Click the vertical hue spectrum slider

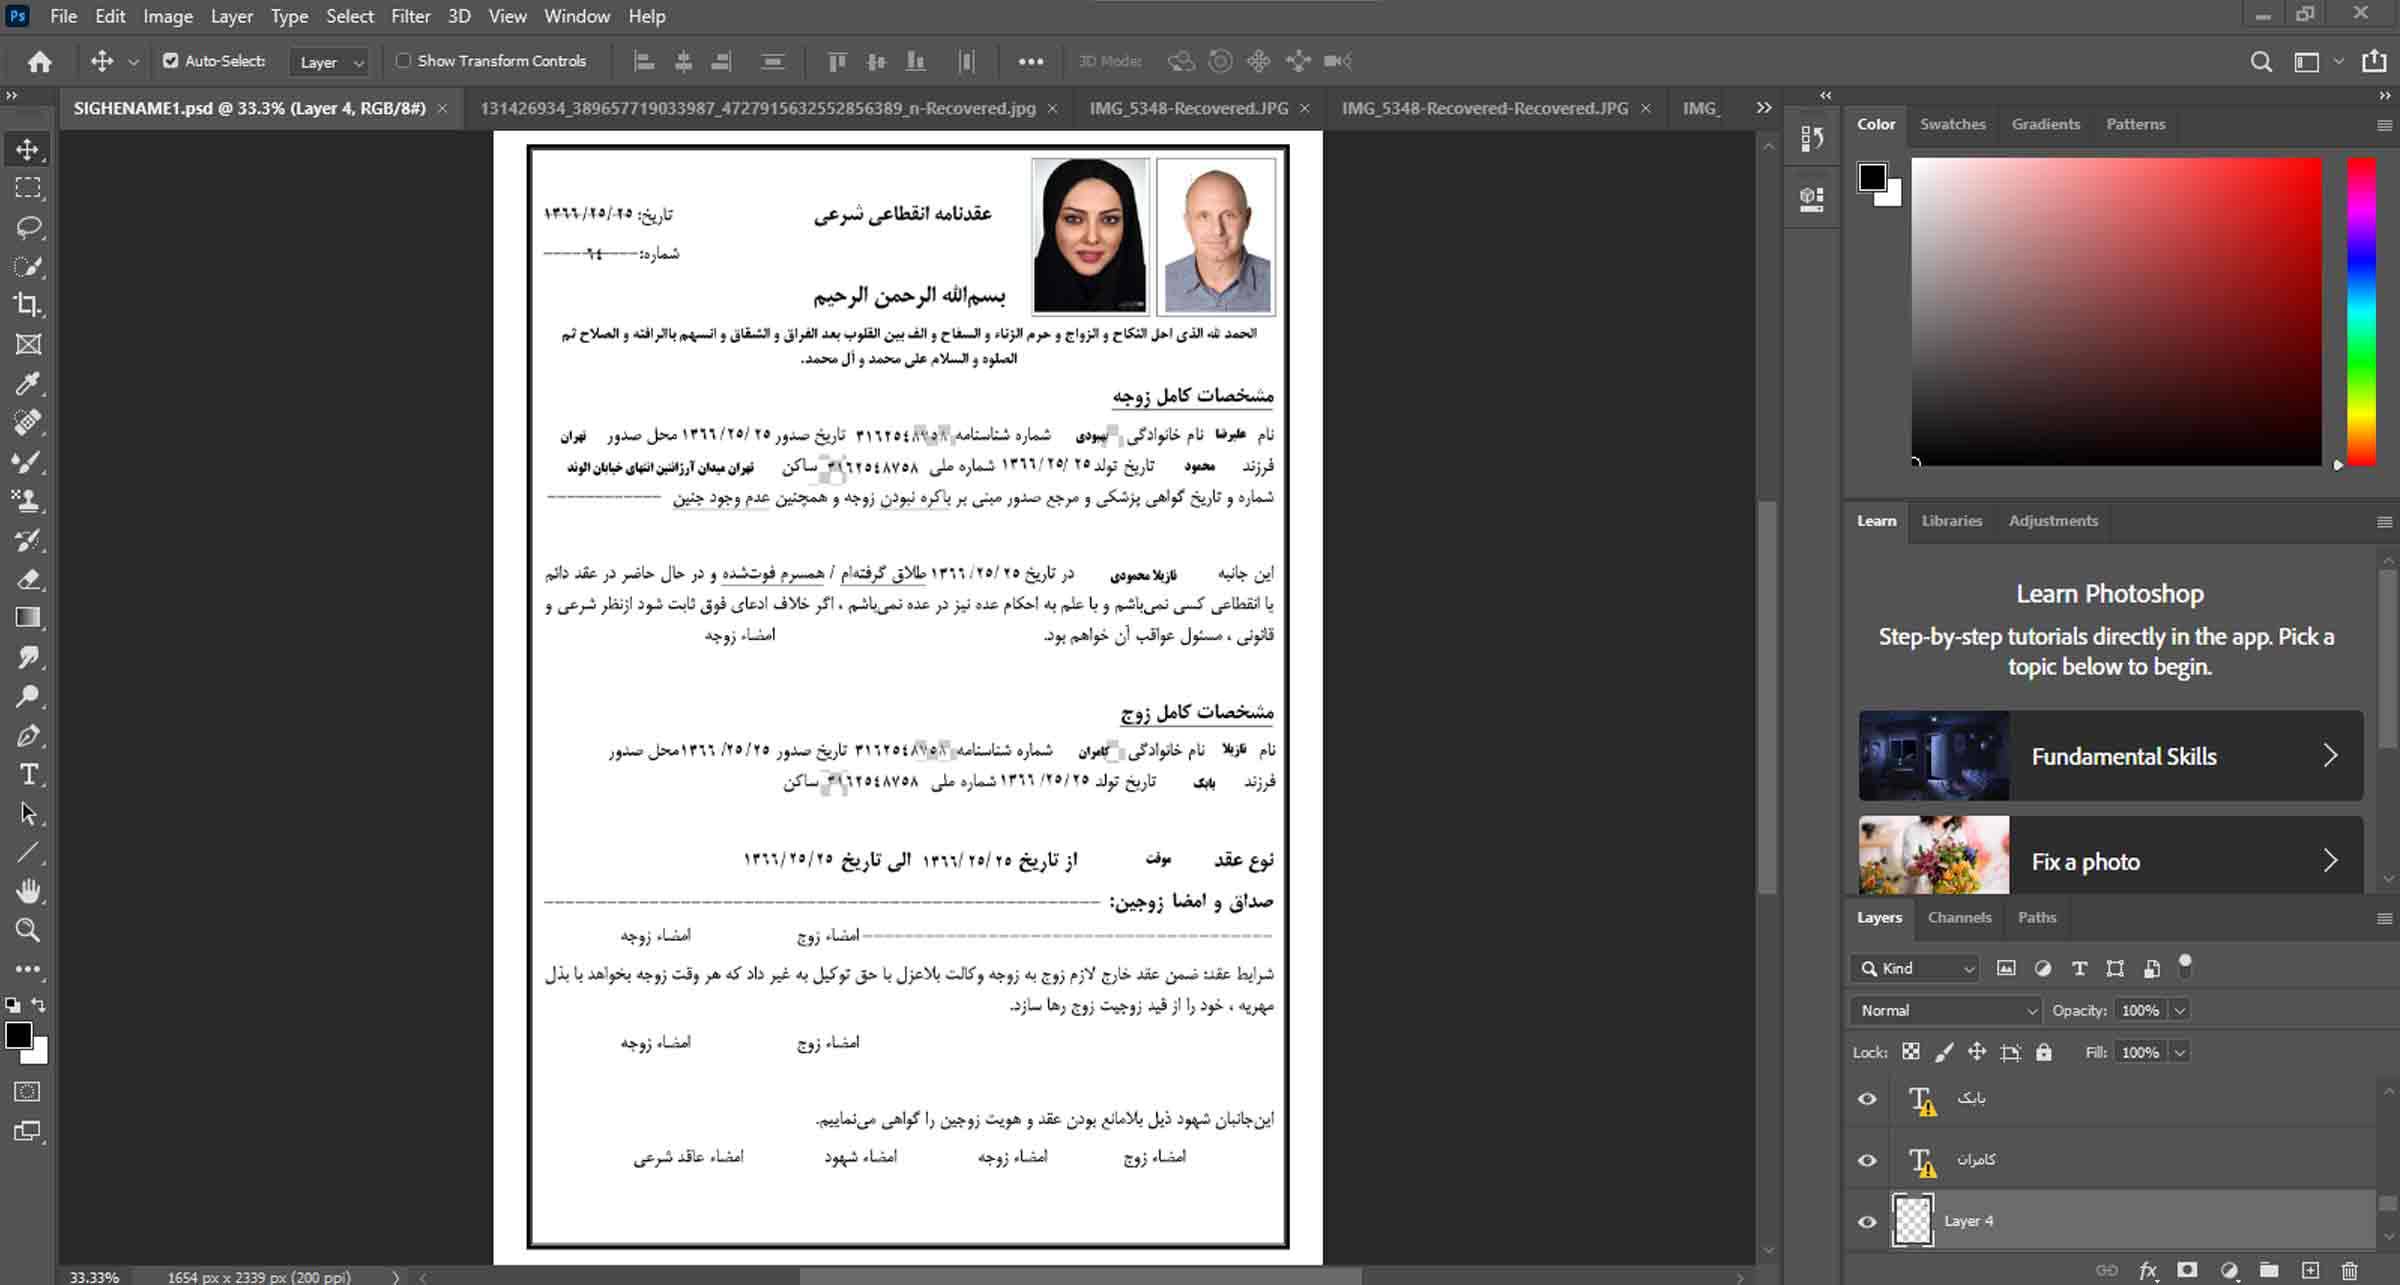(2361, 311)
